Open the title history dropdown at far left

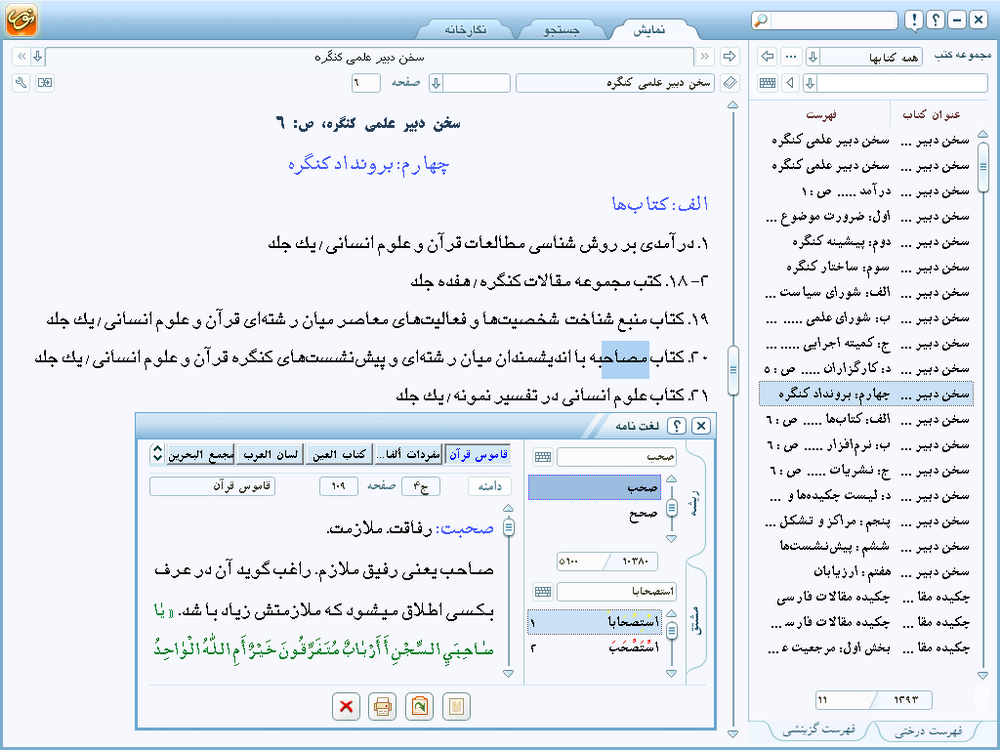(38, 57)
